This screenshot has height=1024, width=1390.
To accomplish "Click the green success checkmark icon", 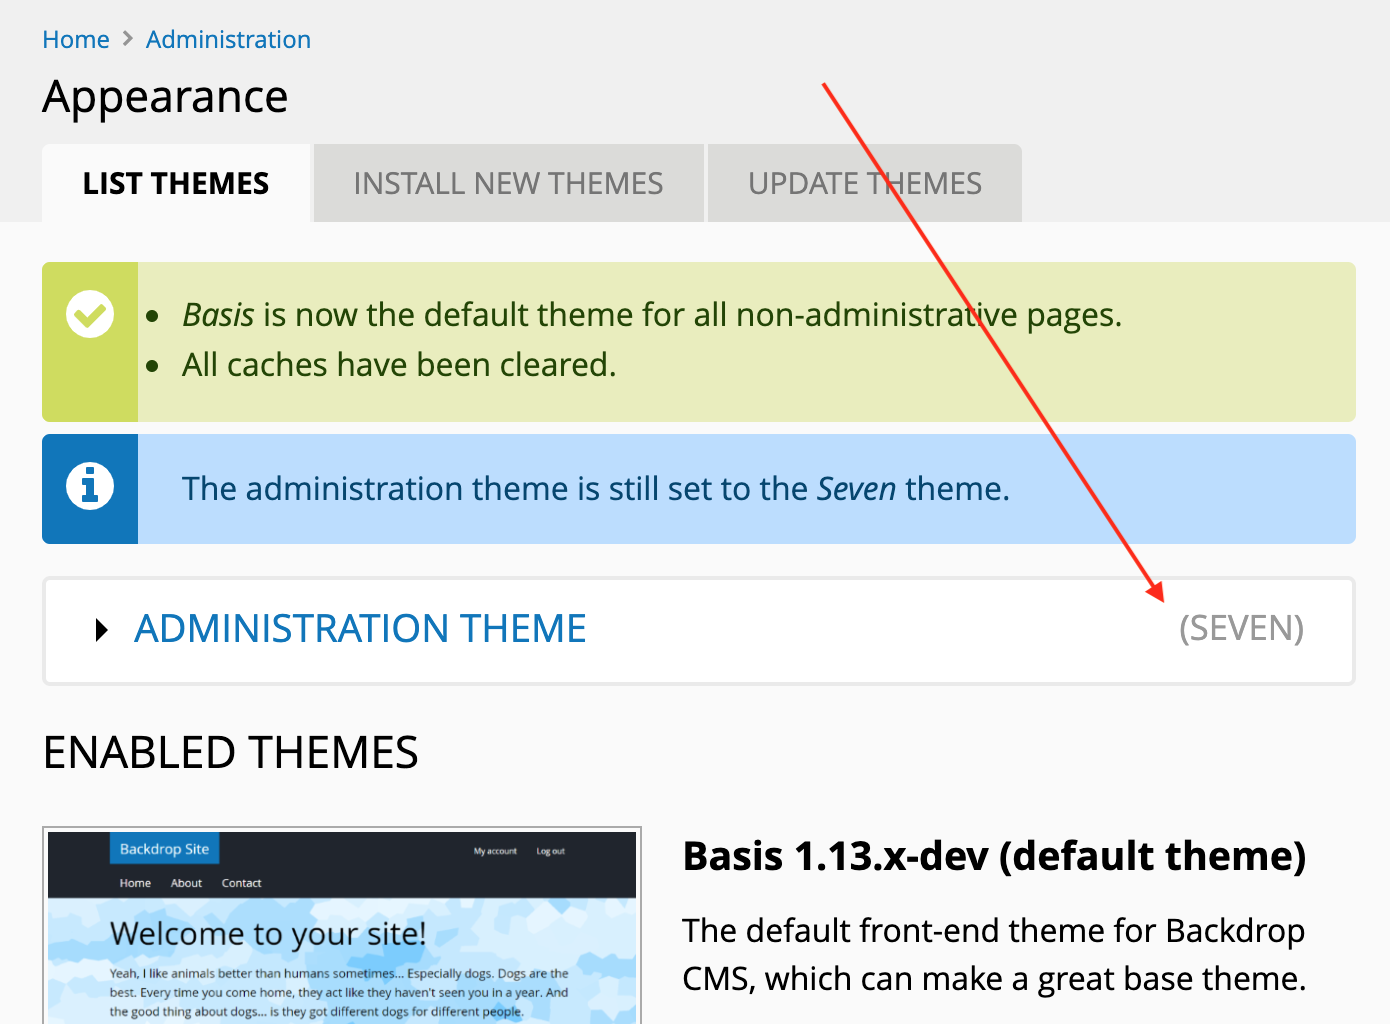I will [90, 313].
